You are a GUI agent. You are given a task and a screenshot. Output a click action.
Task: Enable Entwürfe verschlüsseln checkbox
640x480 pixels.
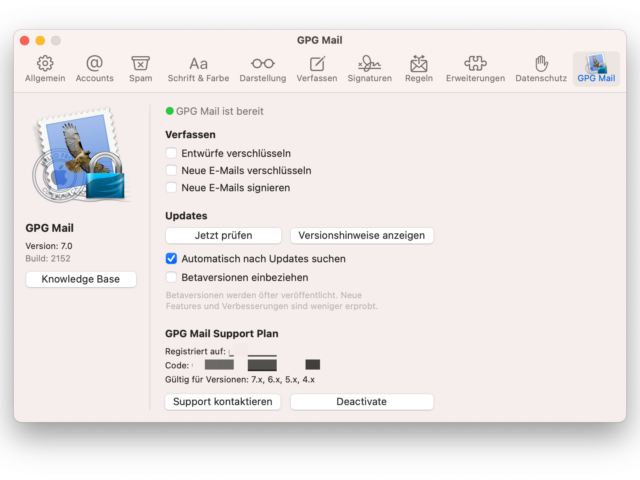171,153
